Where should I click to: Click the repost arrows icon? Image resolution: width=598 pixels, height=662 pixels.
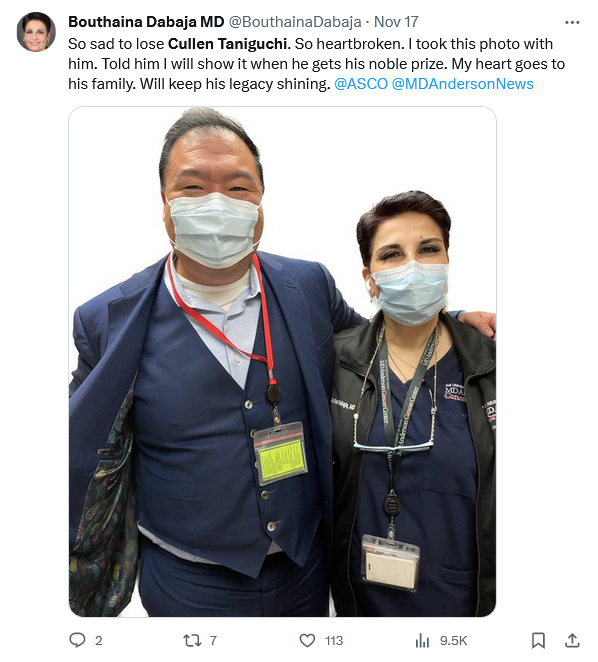tap(192, 640)
